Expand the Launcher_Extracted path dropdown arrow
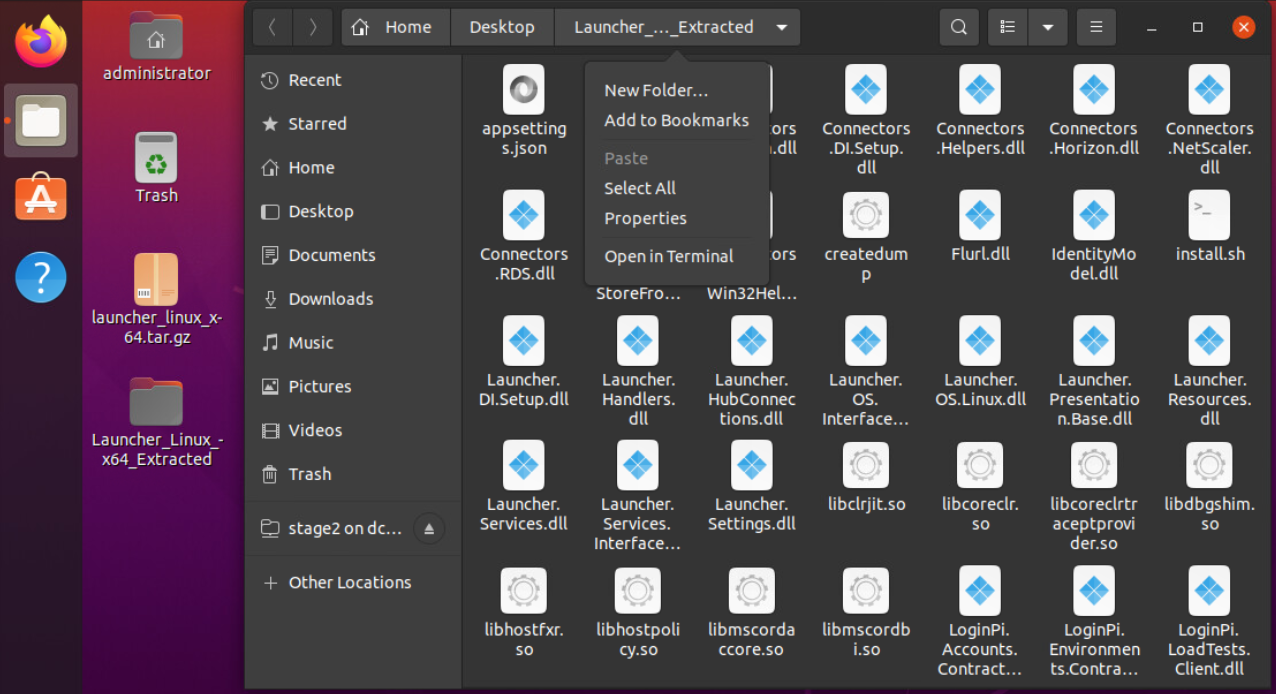1276x694 pixels. coord(782,27)
